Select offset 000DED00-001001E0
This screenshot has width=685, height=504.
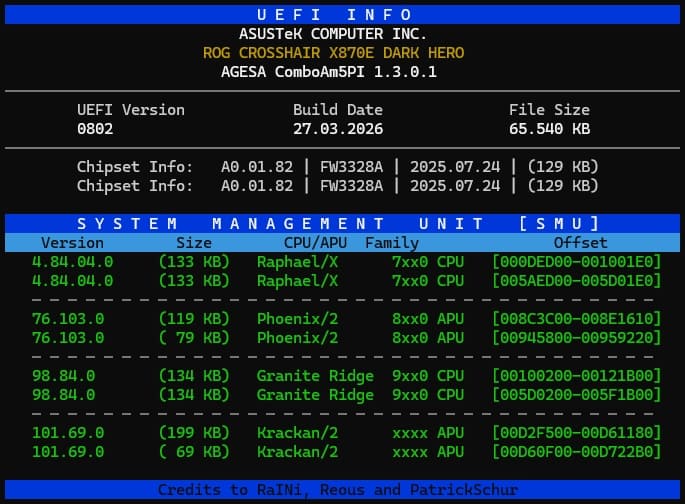[577, 262]
